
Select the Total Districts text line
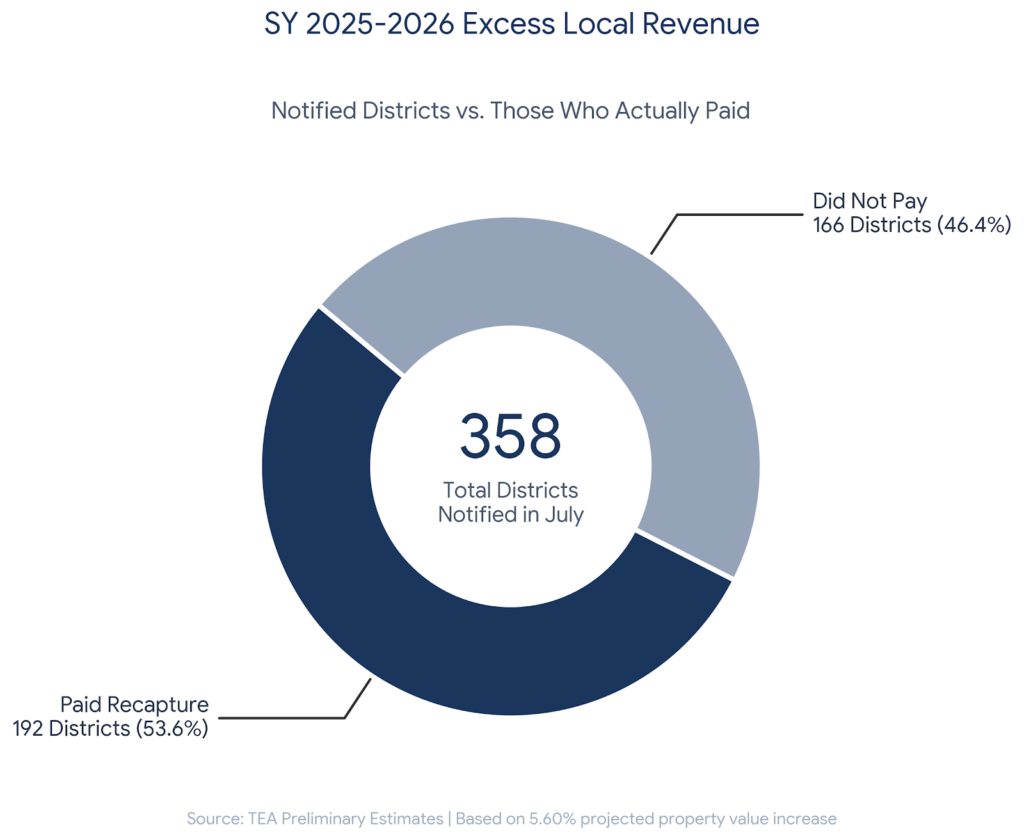(510, 491)
